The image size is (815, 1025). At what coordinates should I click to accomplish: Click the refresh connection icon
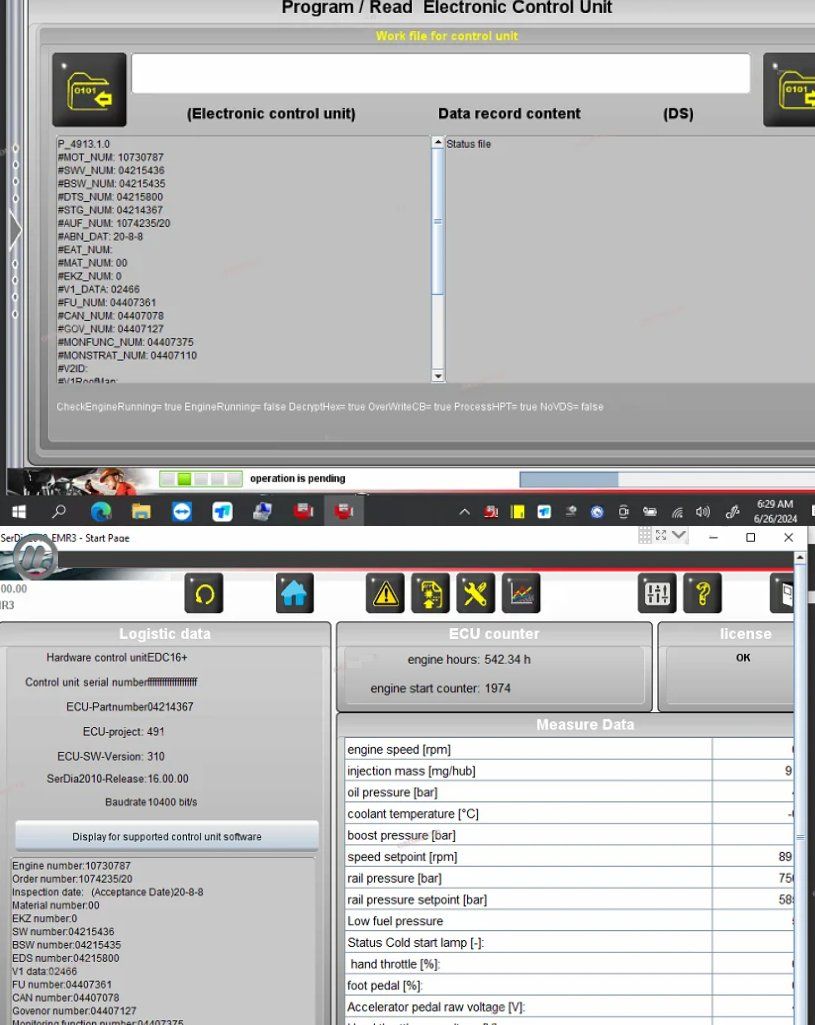coord(204,594)
